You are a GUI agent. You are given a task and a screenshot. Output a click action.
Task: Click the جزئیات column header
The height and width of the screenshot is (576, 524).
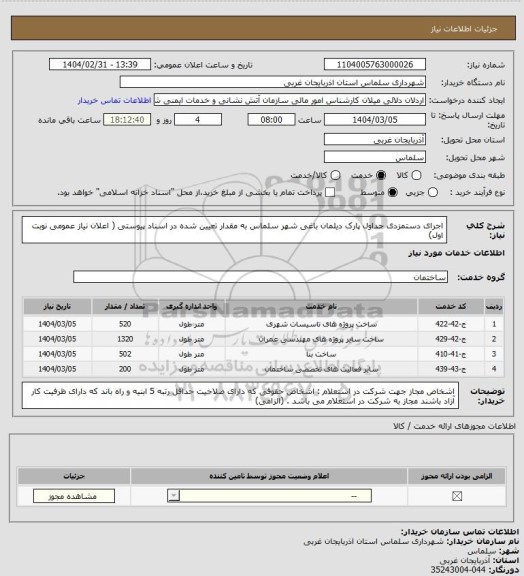[74, 476]
